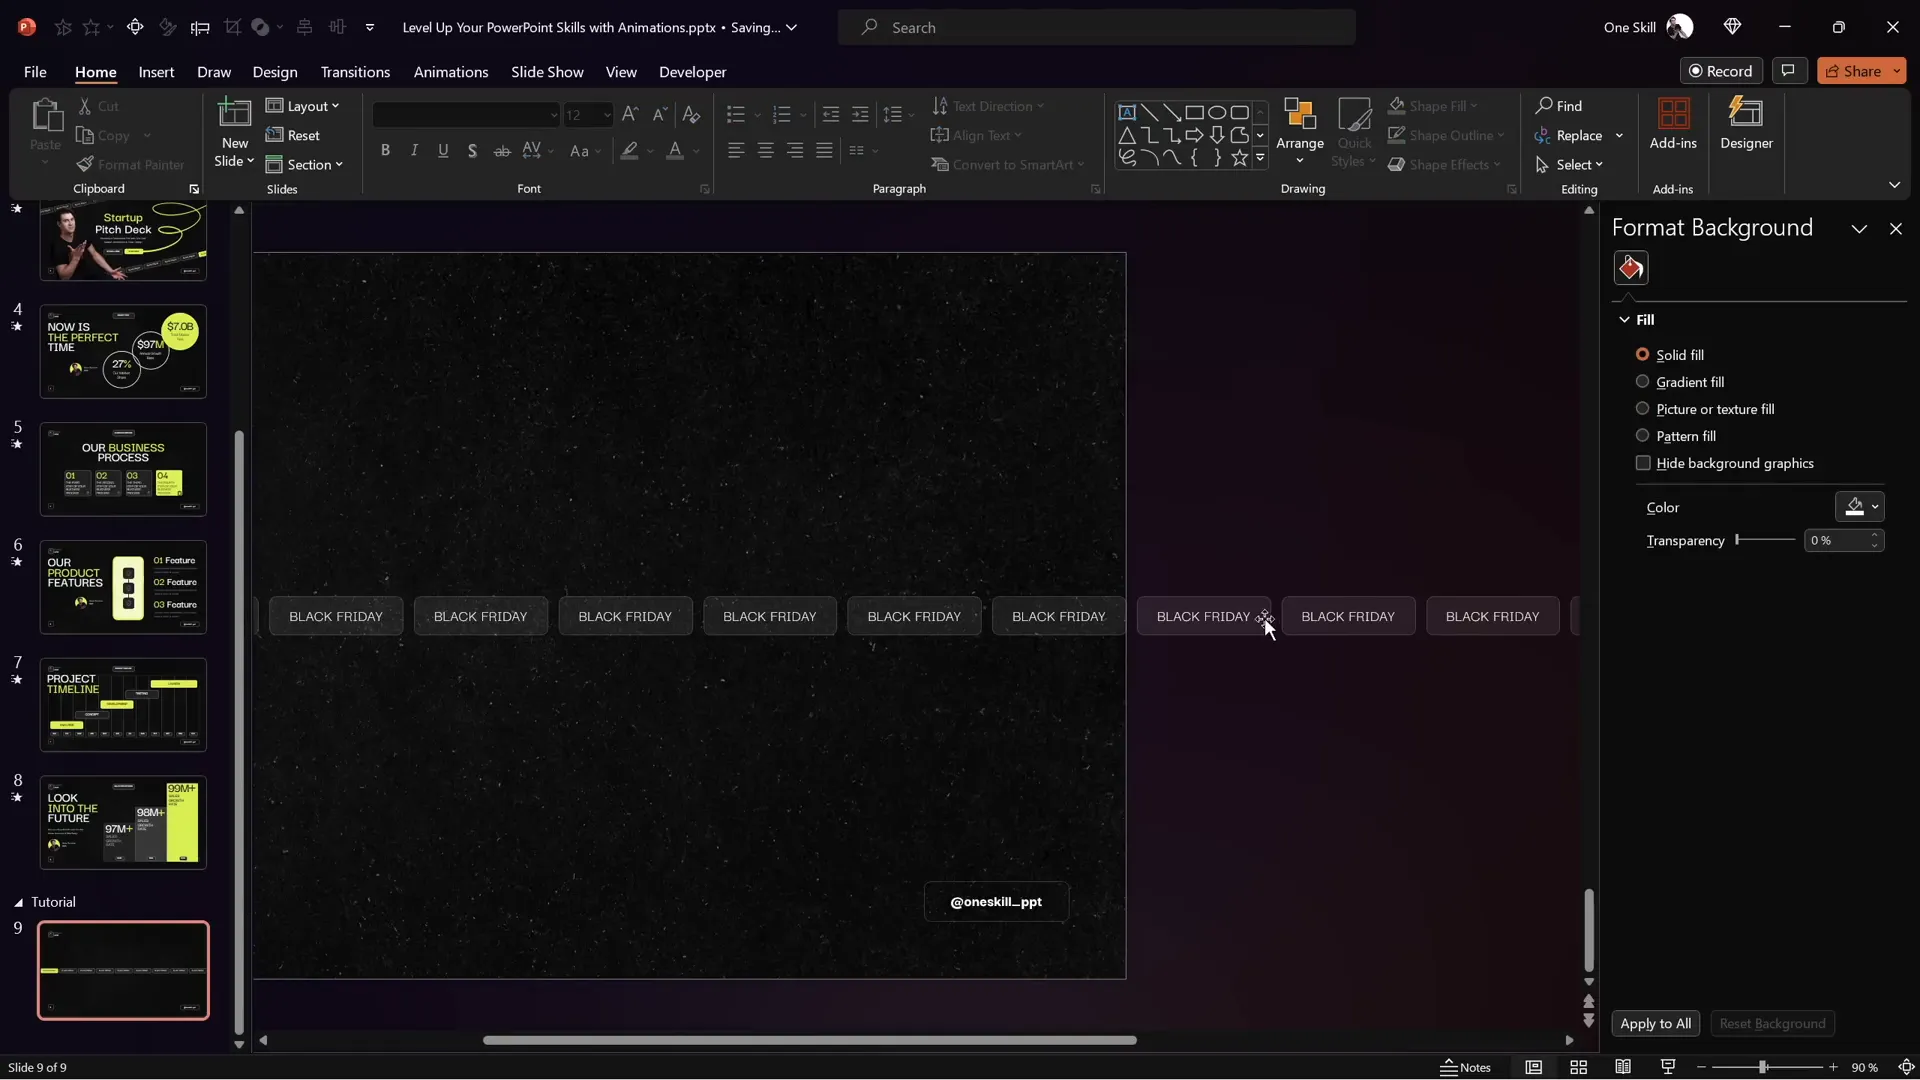Click the Bold formatting icon
The image size is (1920, 1080).
coord(385,151)
